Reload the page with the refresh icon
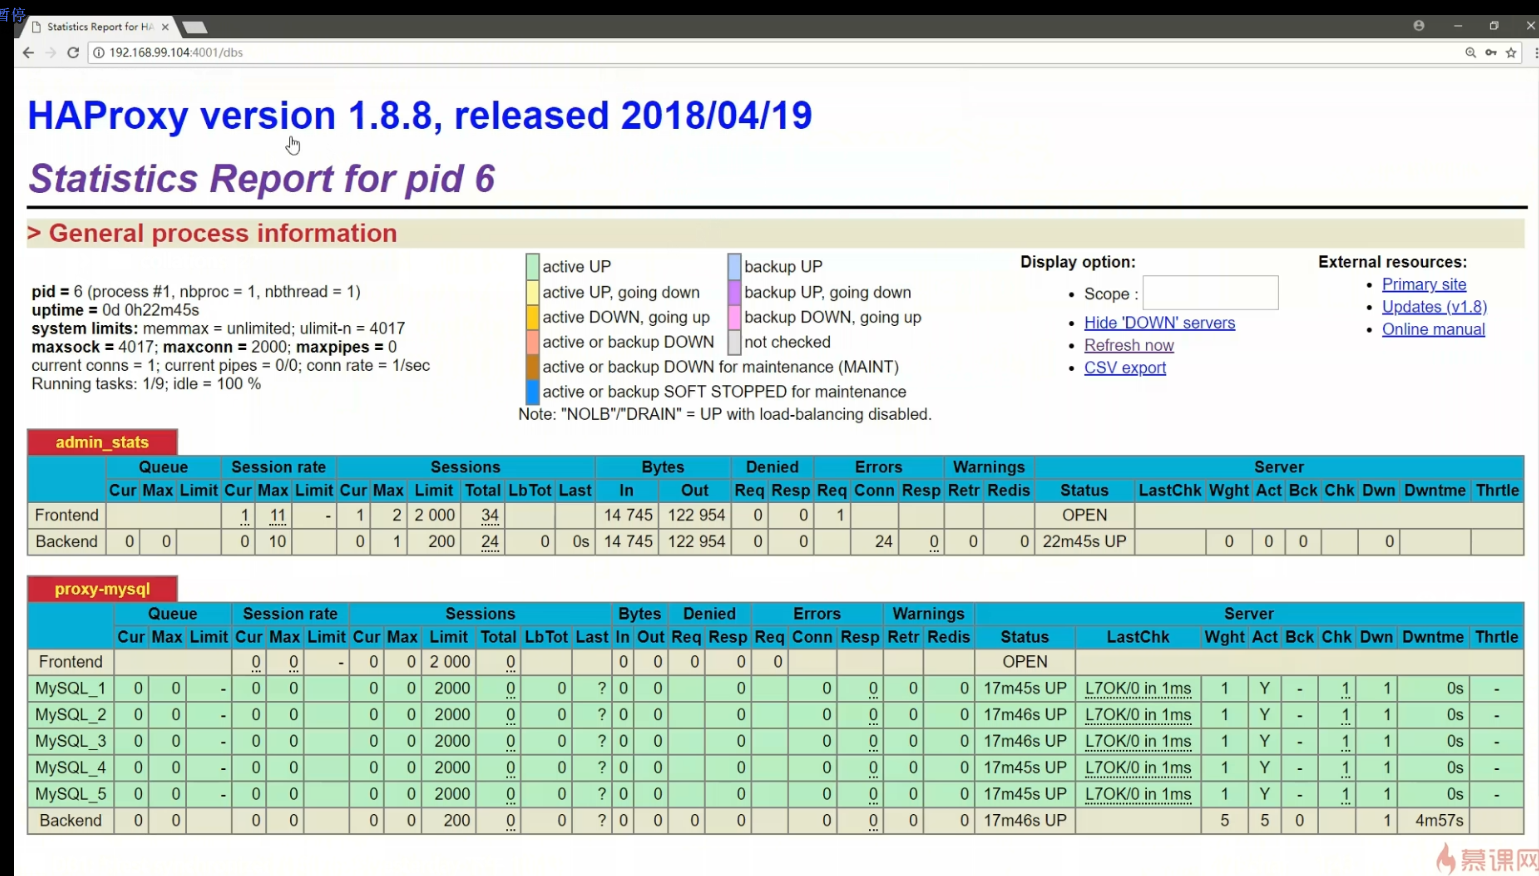Screen dimensions: 1539x876 pos(73,52)
